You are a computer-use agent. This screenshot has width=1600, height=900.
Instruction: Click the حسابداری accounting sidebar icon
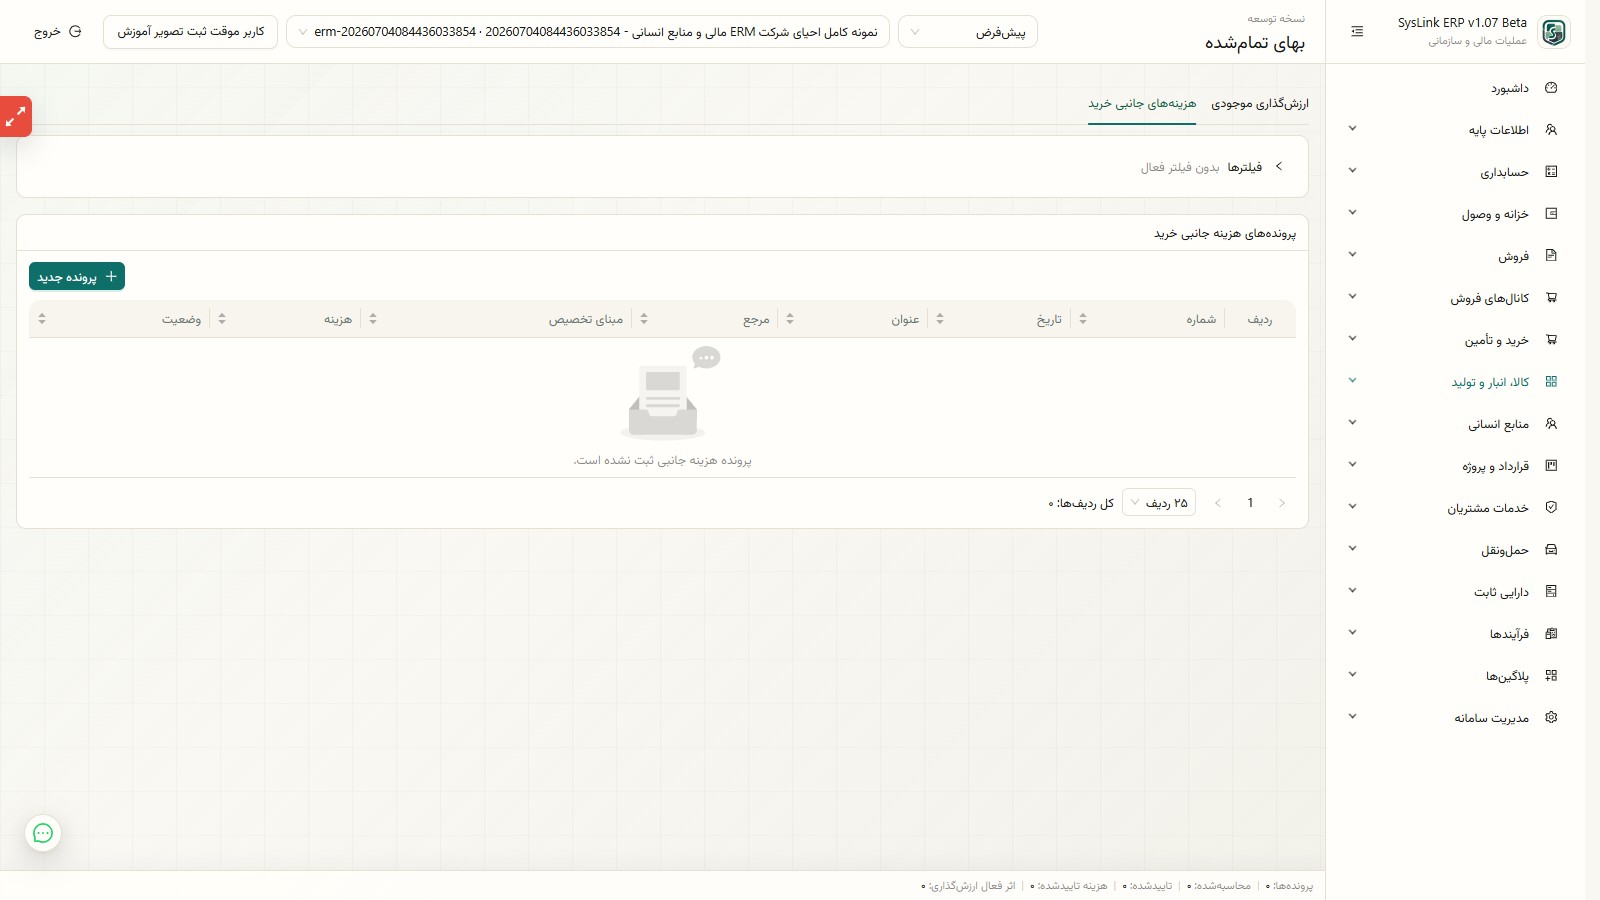1551,172
